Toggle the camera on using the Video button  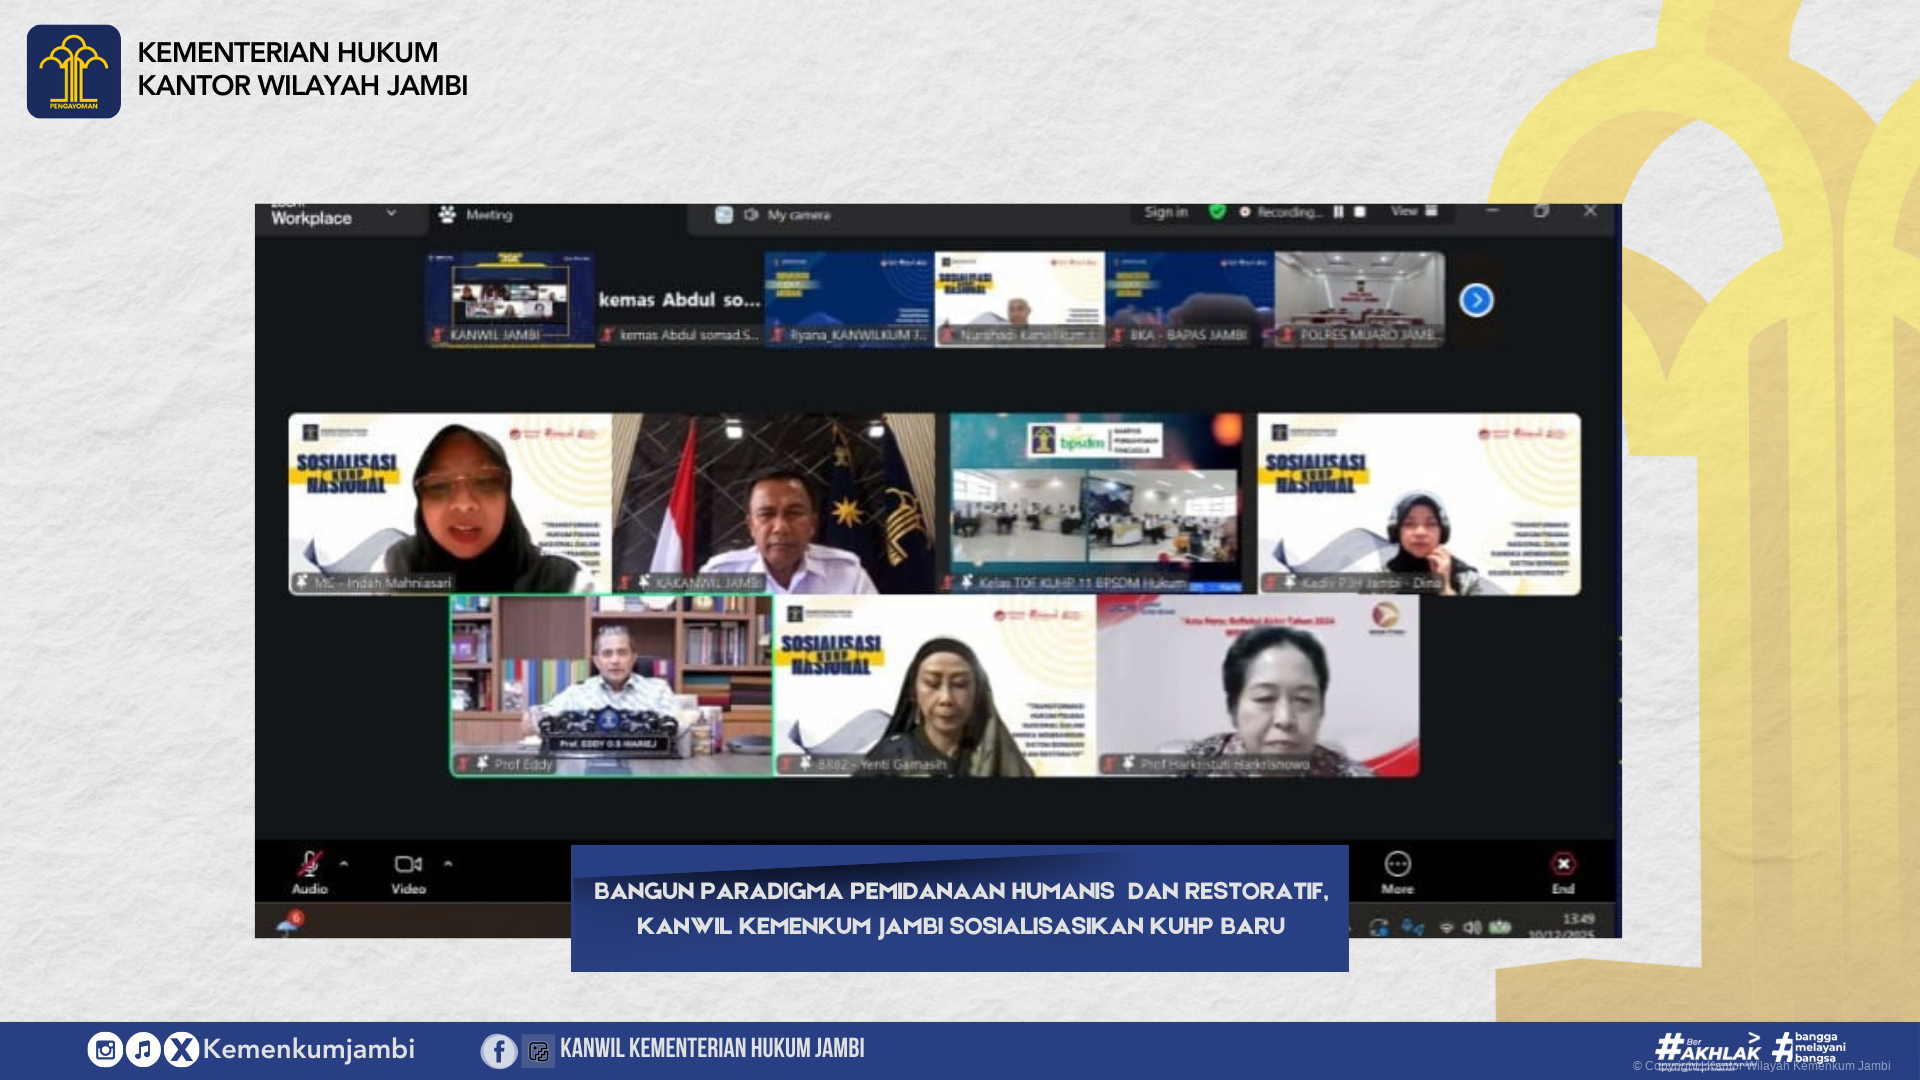407,863
